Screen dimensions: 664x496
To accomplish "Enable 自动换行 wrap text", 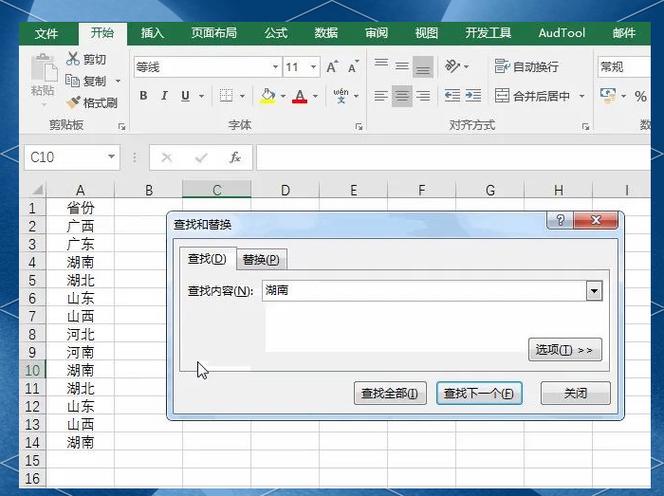I will pos(526,67).
